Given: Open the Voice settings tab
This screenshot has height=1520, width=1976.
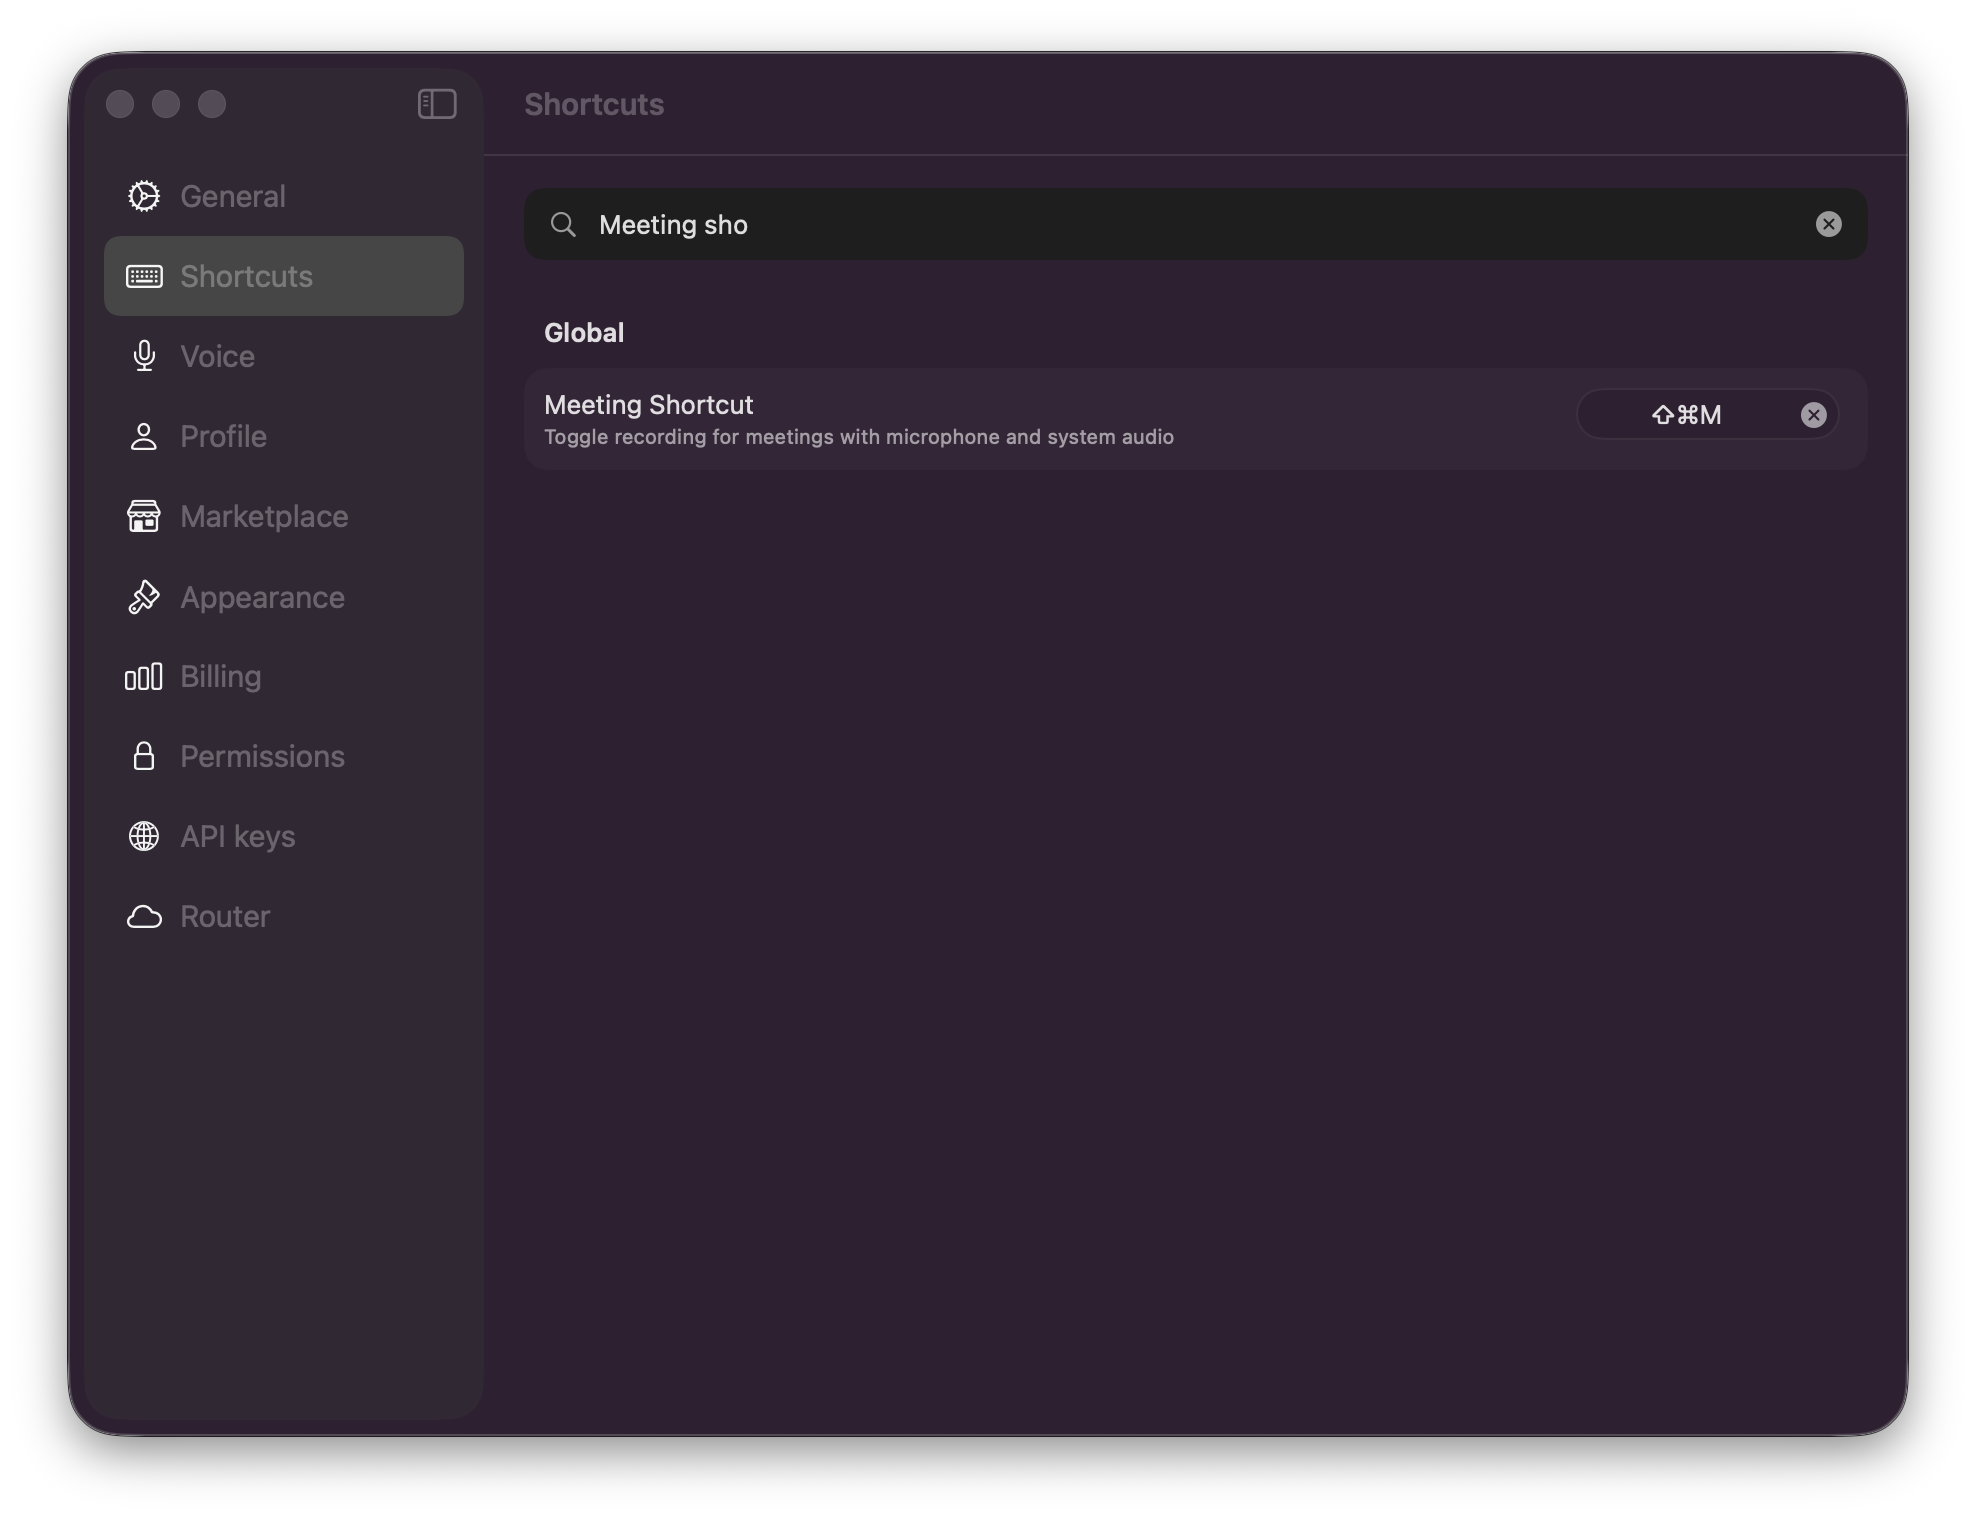Looking at the screenshot, I should 284,356.
